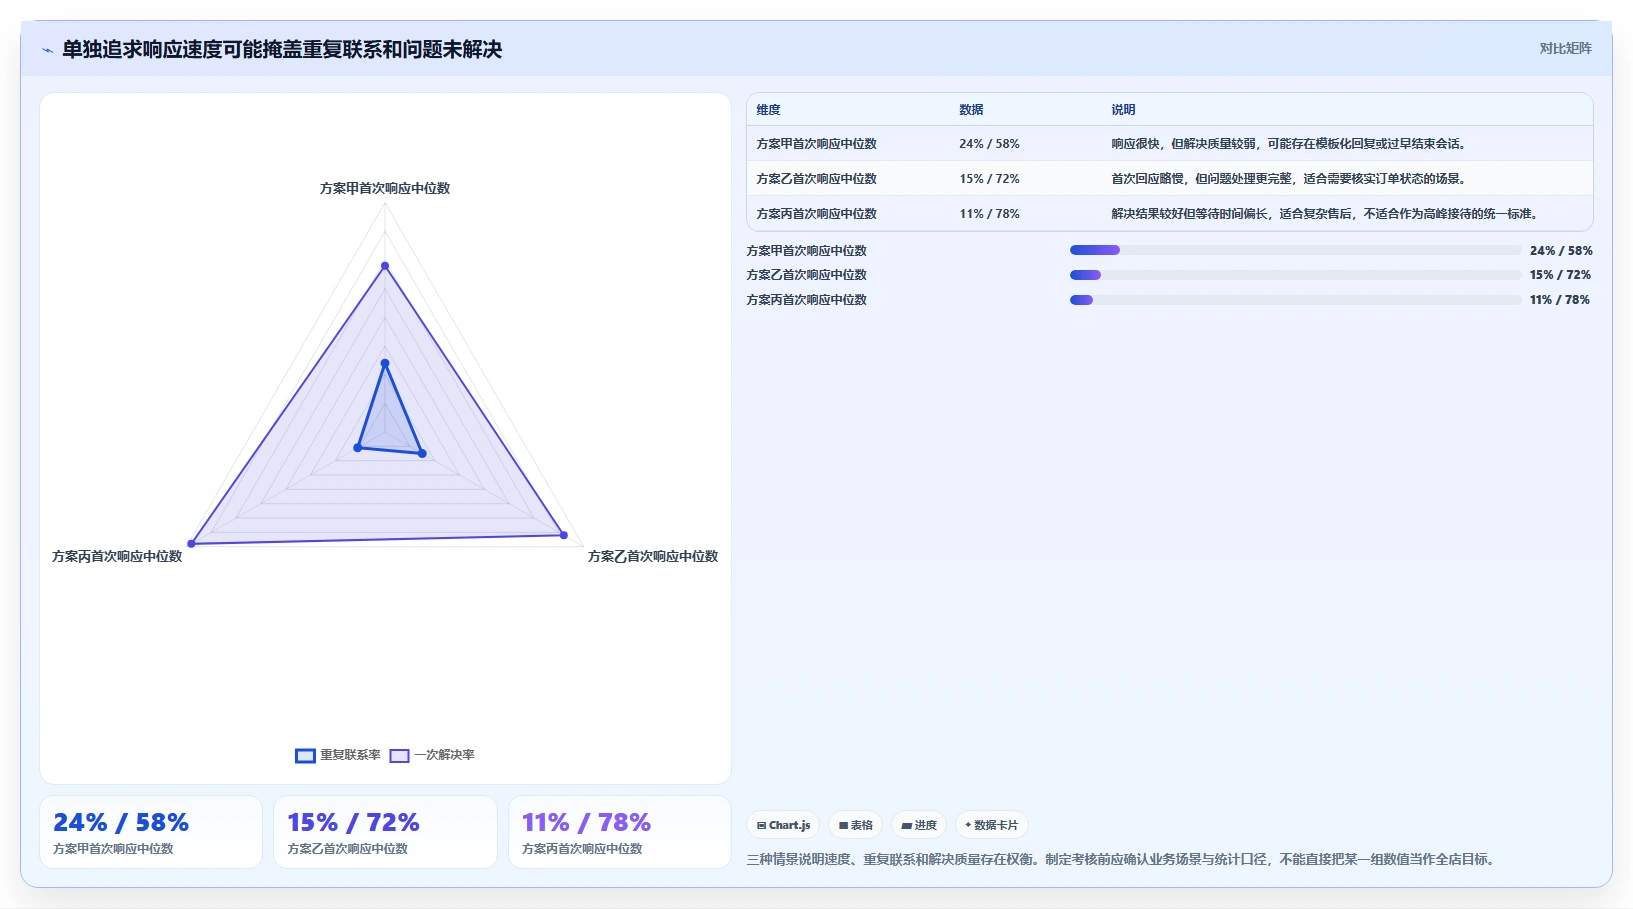Click the purple data point near 方案乙
This screenshot has width=1633, height=909.
[564, 535]
